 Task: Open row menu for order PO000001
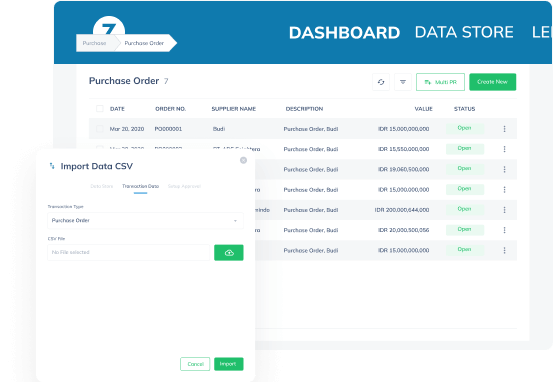pyautogui.click(x=504, y=129)
